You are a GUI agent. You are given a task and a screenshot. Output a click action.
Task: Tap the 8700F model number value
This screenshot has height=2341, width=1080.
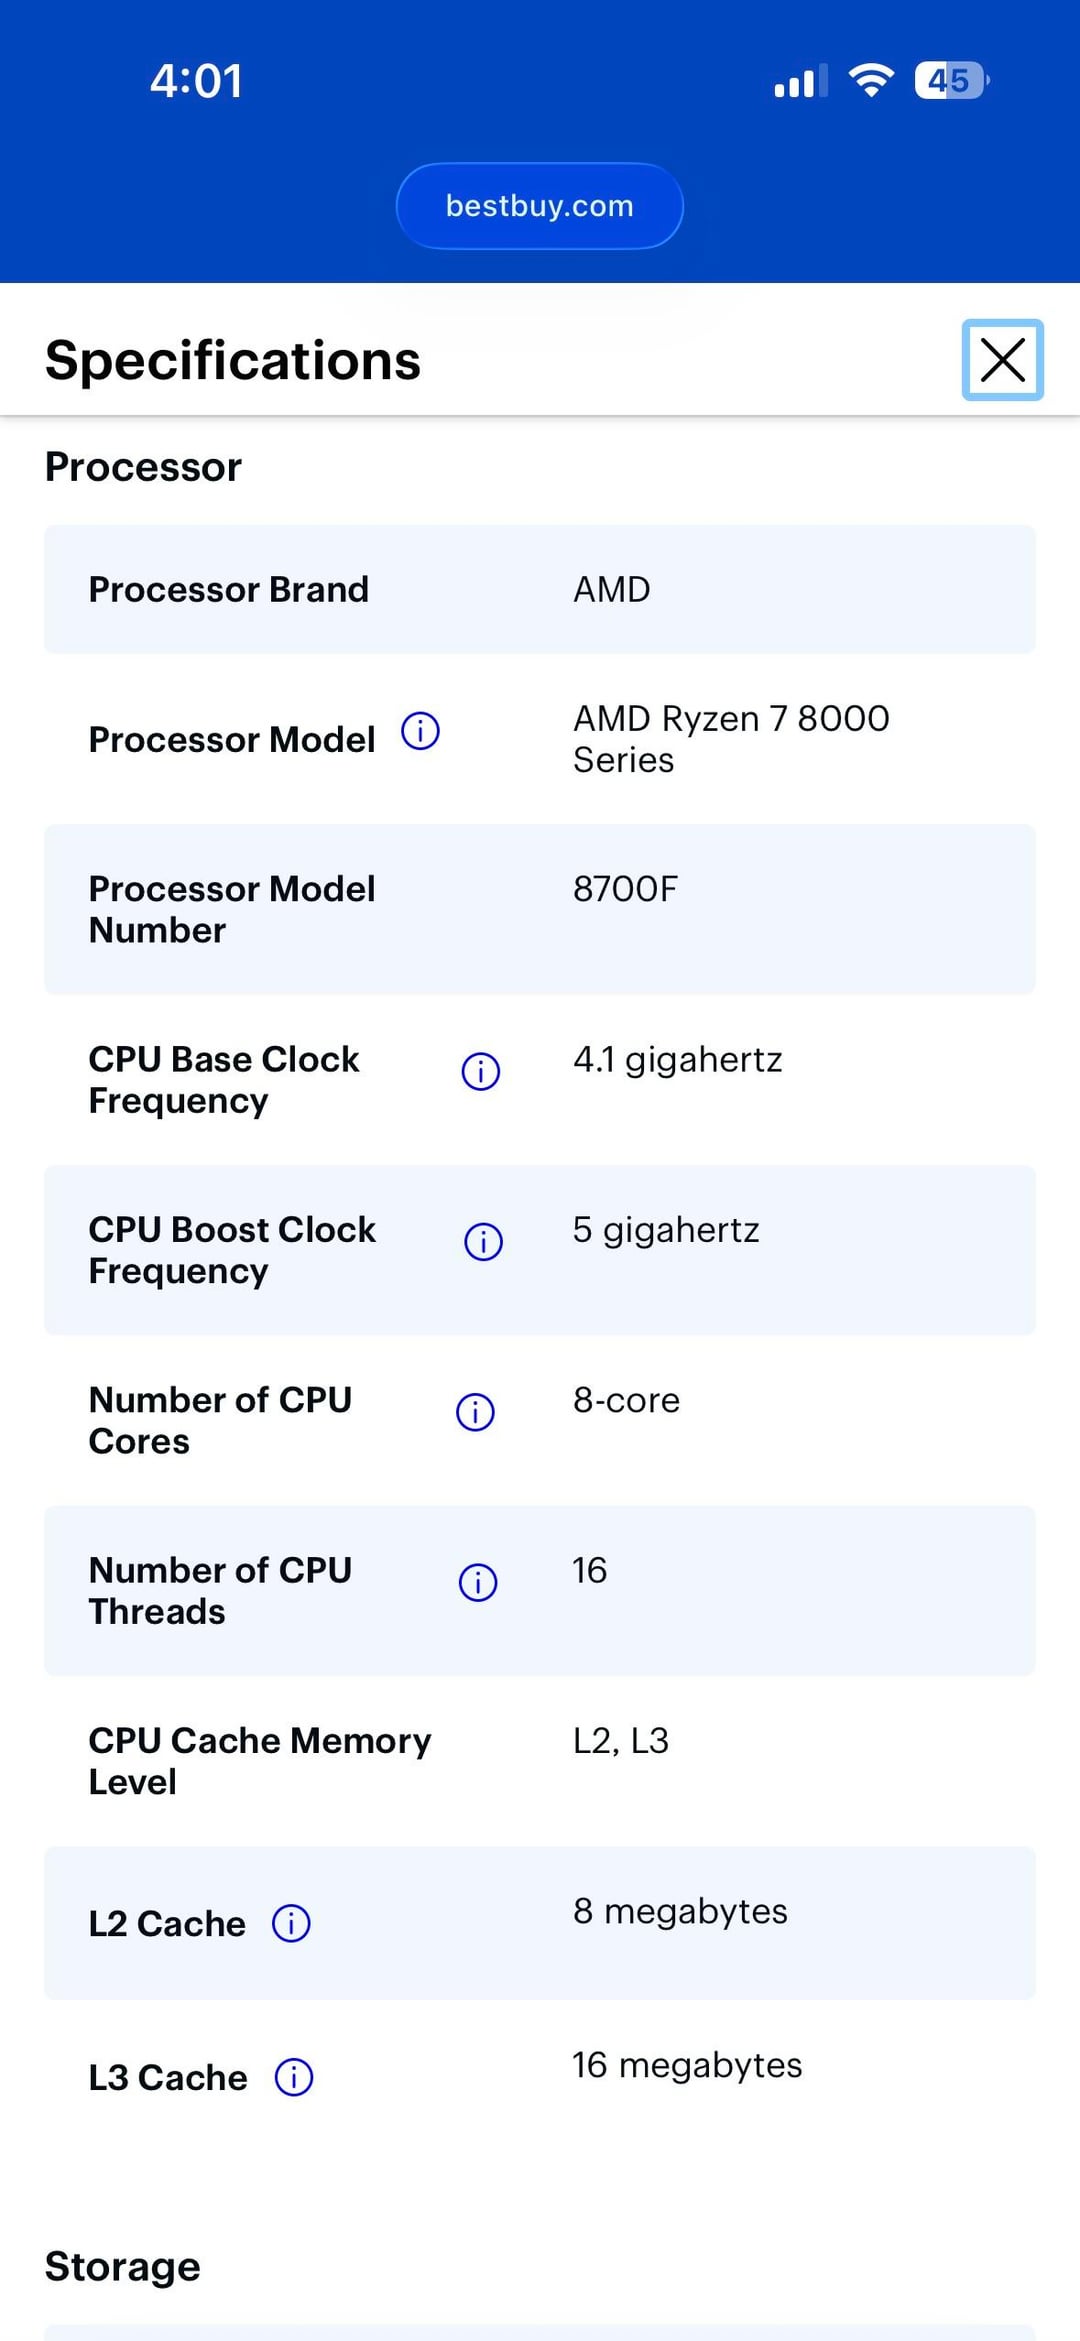coord(625,889)
